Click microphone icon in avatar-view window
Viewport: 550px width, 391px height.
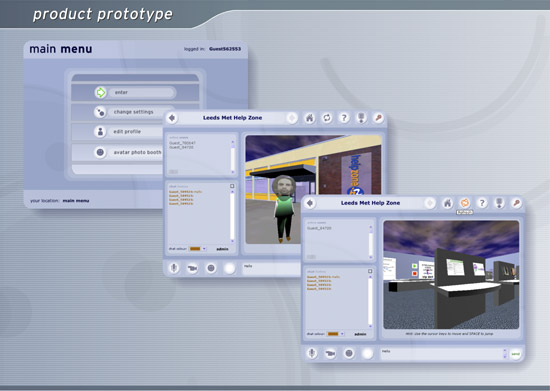(x=174, y=268)
